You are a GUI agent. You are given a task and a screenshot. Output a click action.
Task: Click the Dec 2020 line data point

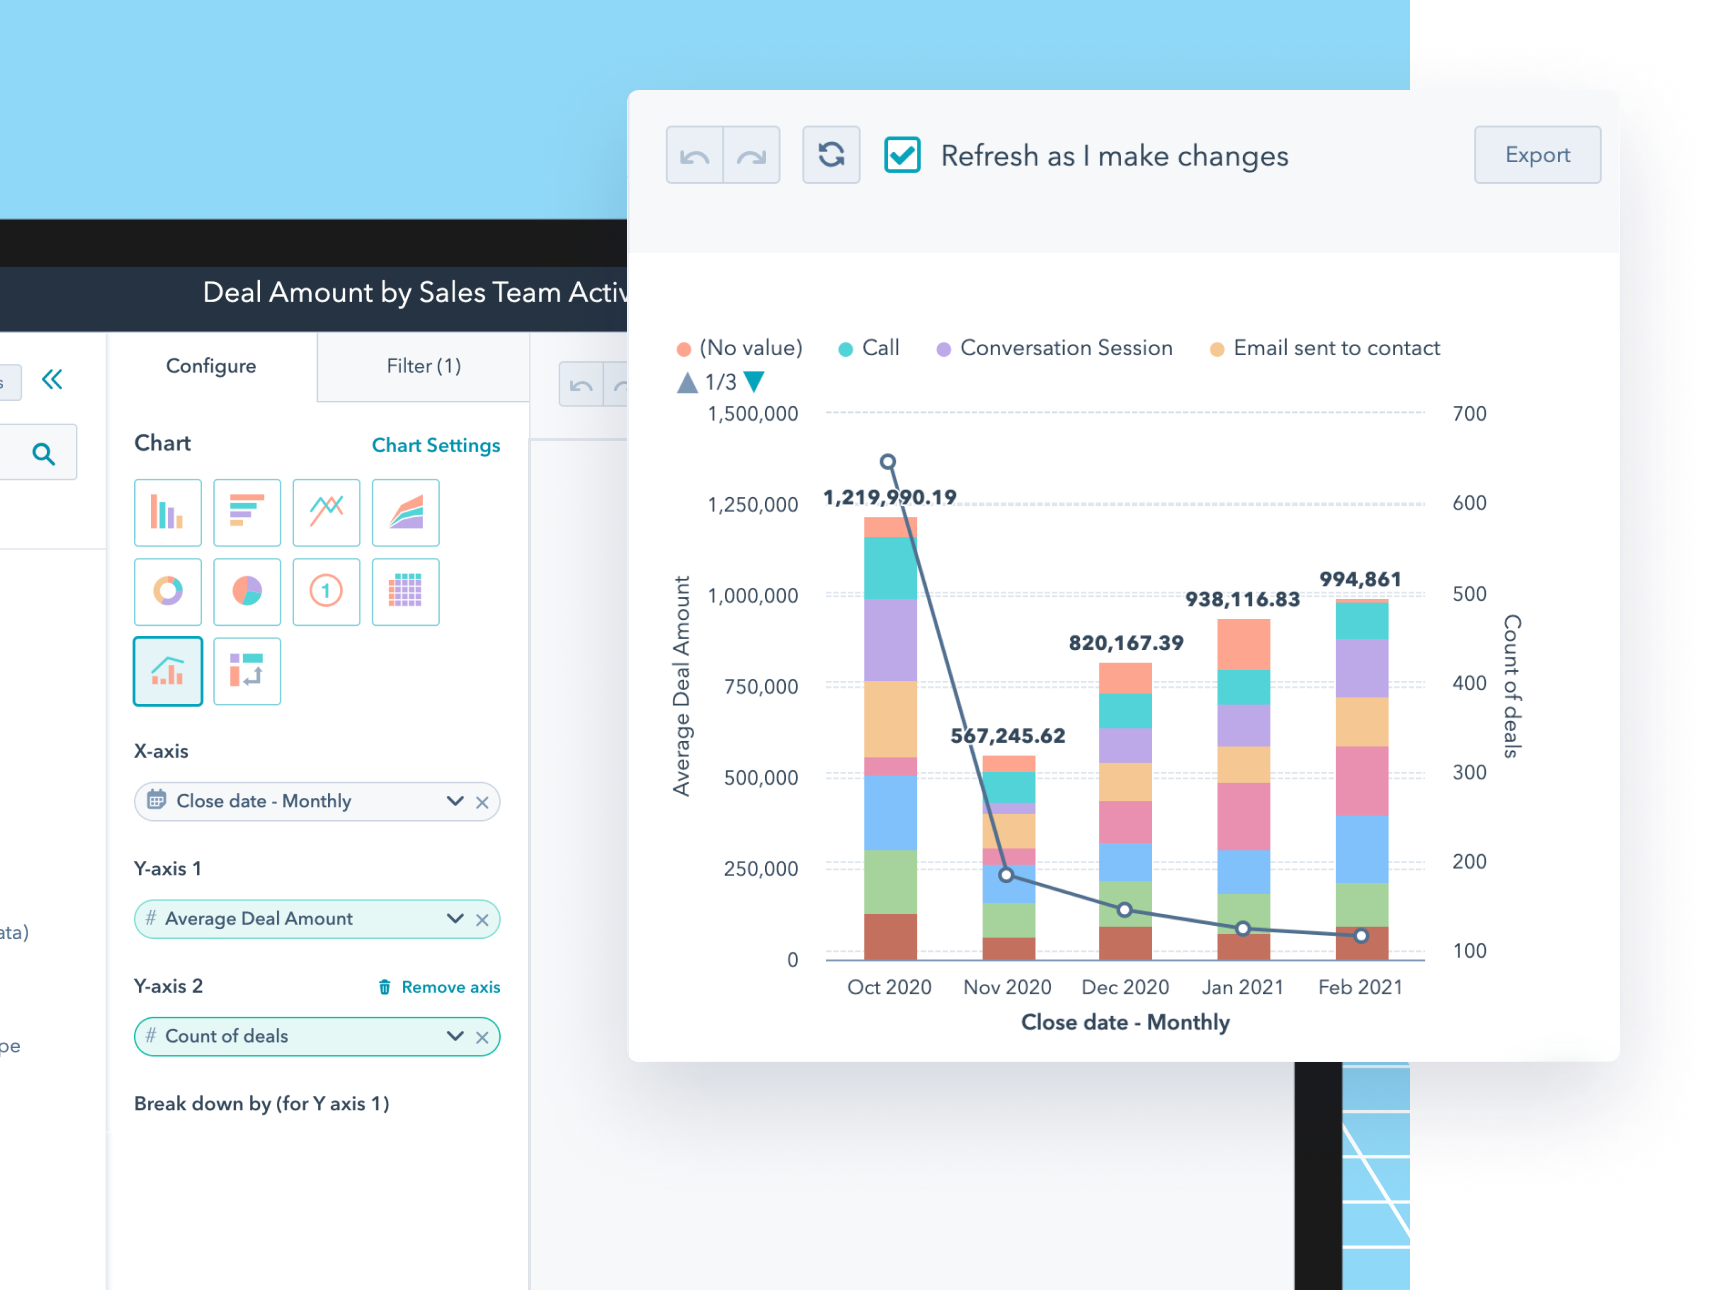click(x=1125, y=910)
